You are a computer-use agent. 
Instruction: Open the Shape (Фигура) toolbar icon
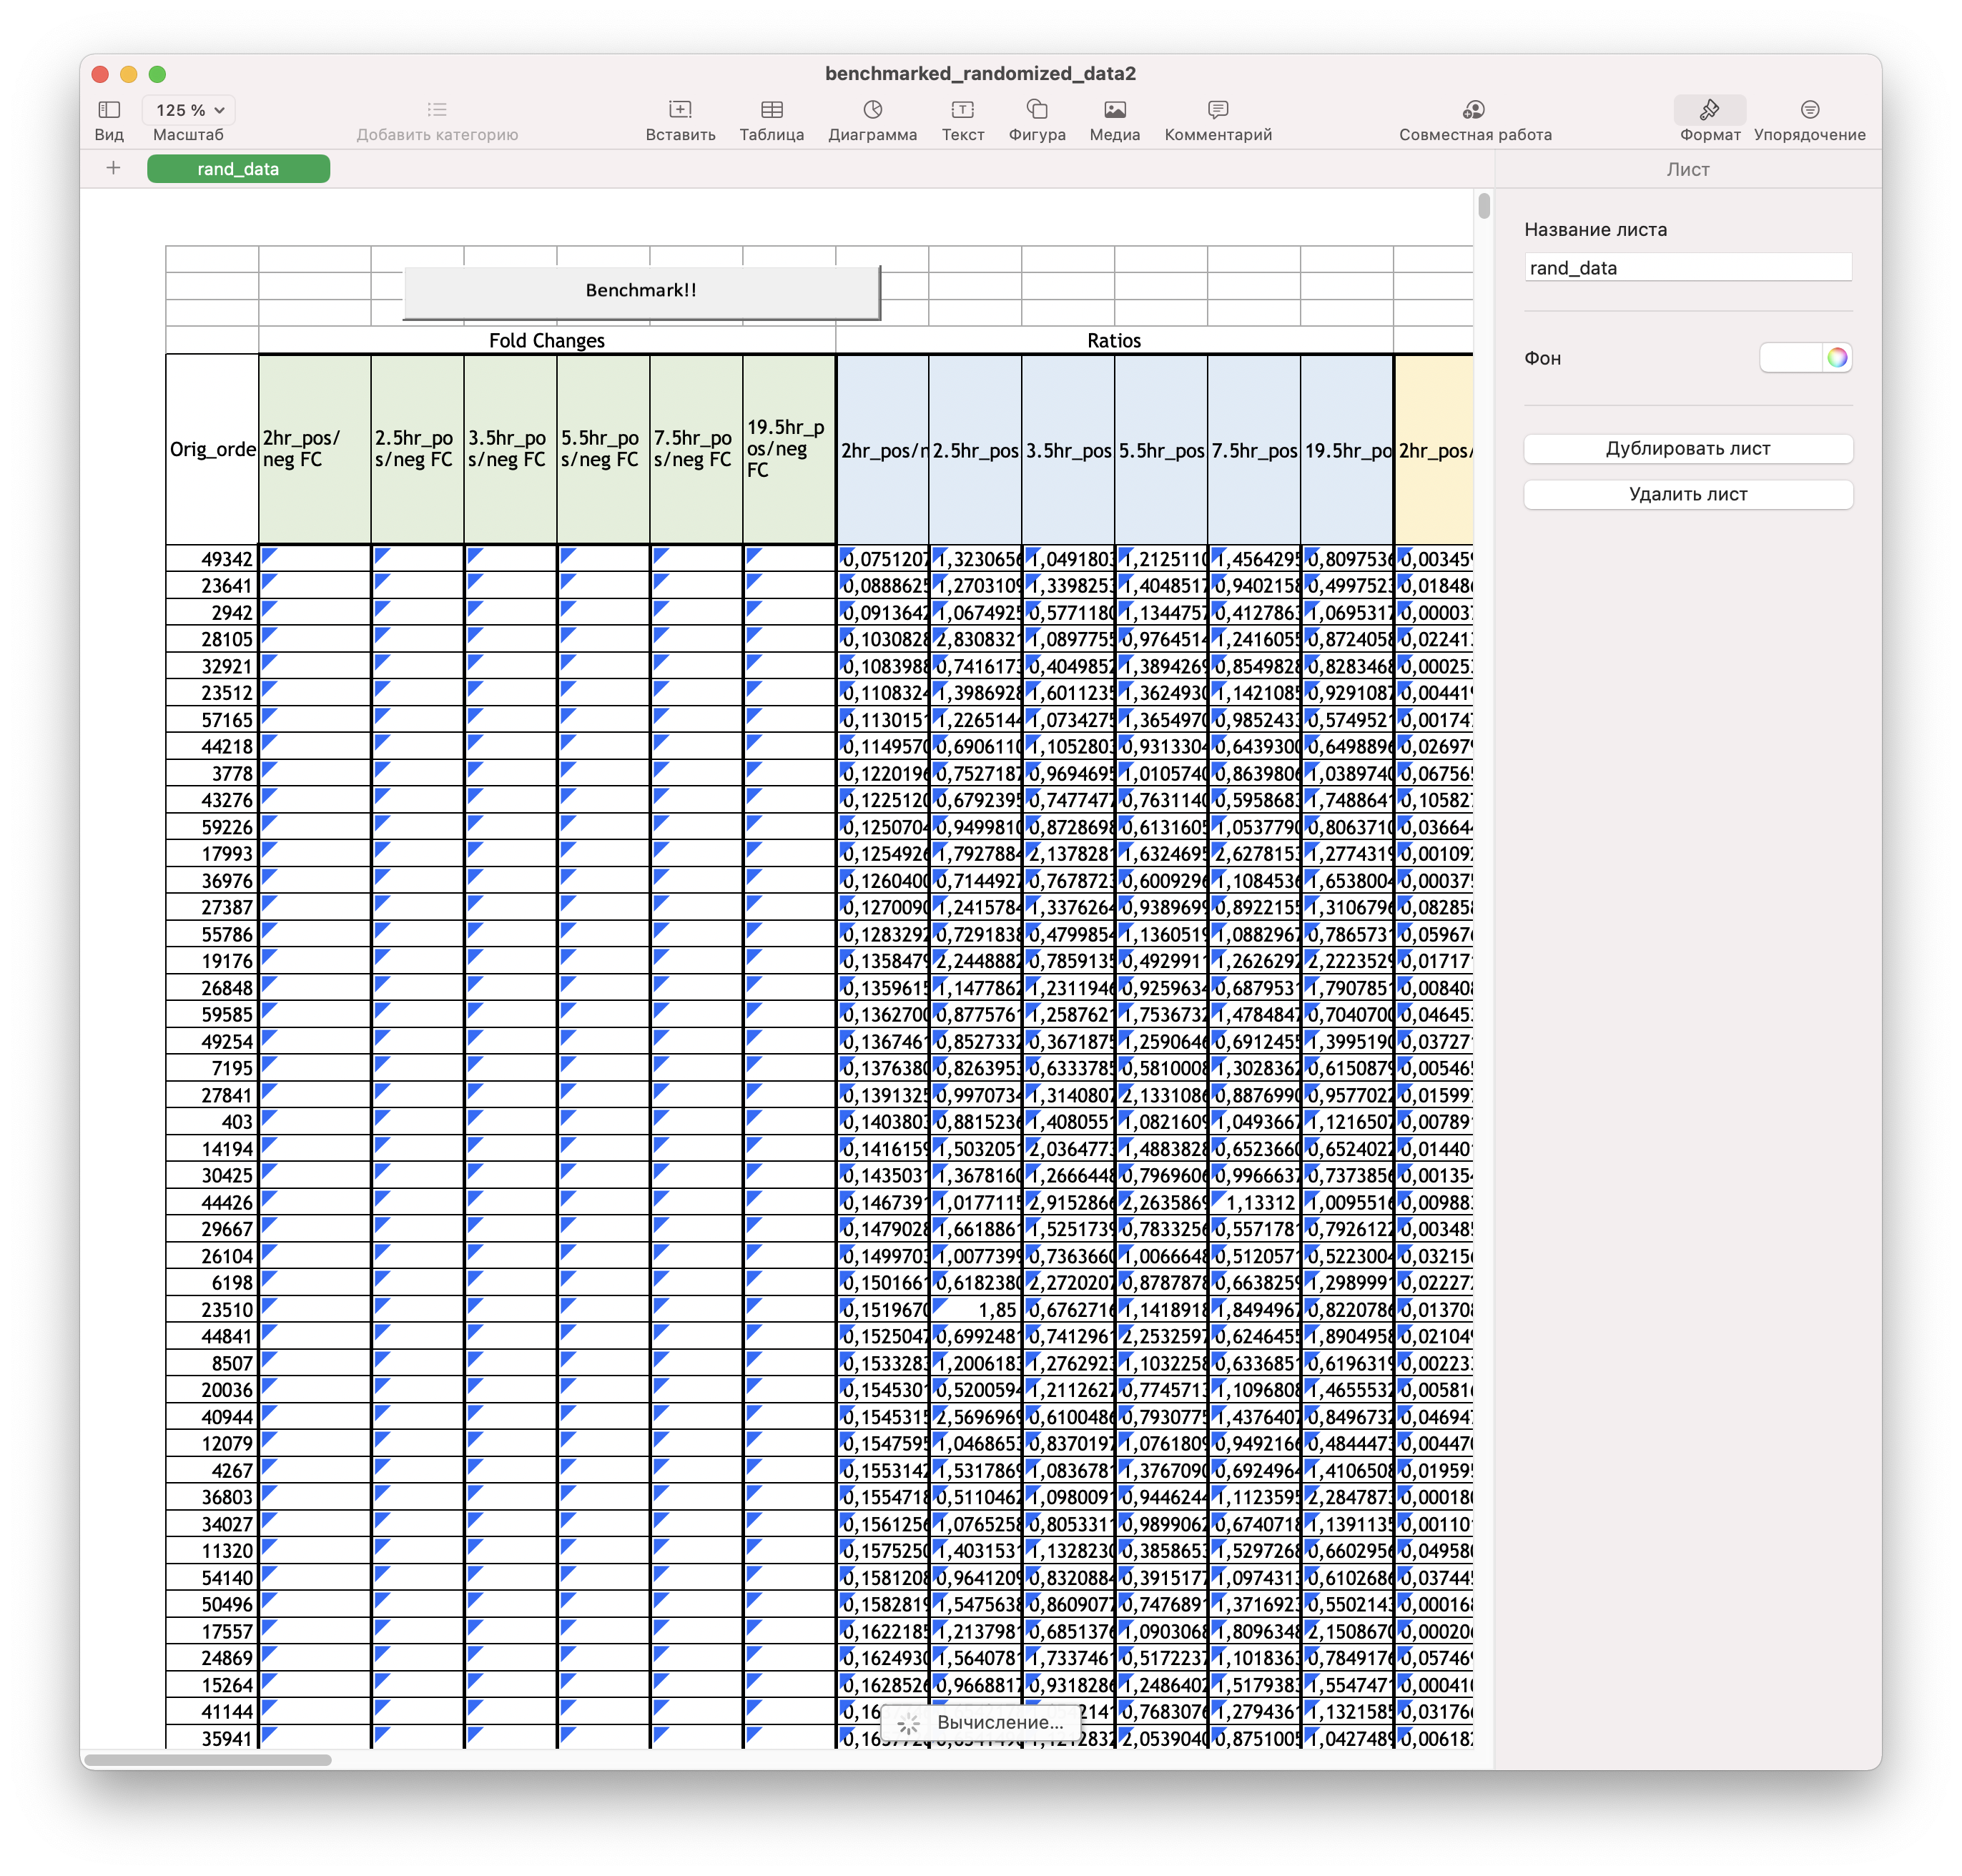coord(1037,109)
